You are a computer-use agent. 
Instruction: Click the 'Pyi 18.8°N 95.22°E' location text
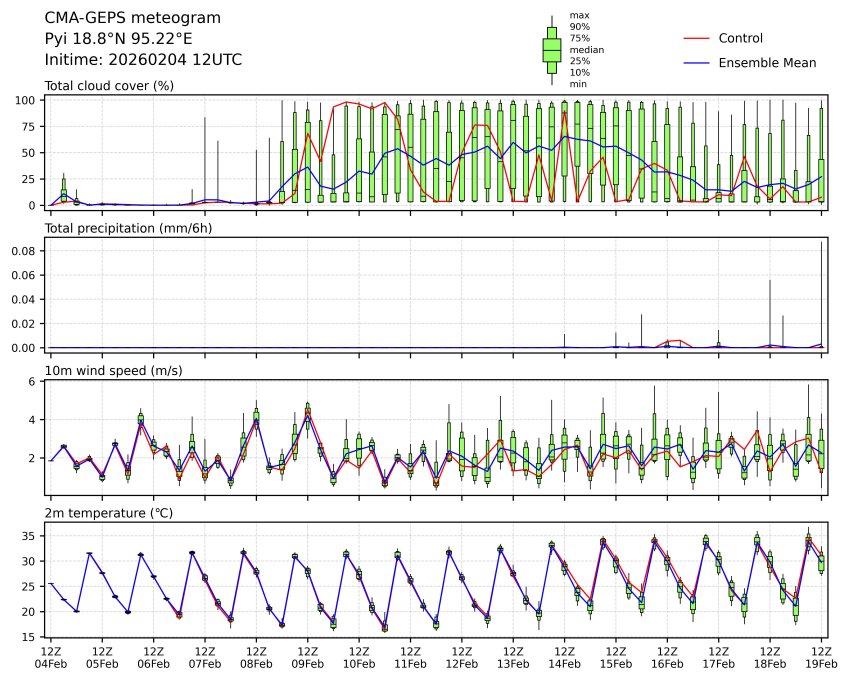pyautogui.click(x=119, y=39)
